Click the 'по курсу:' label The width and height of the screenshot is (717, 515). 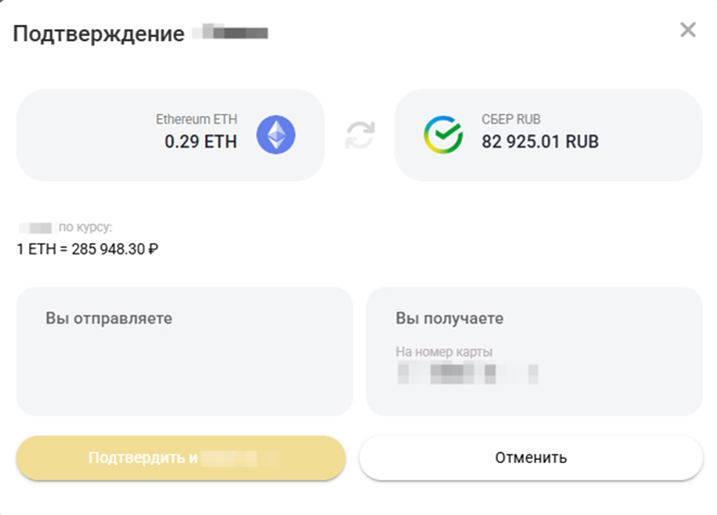(87, 227)
